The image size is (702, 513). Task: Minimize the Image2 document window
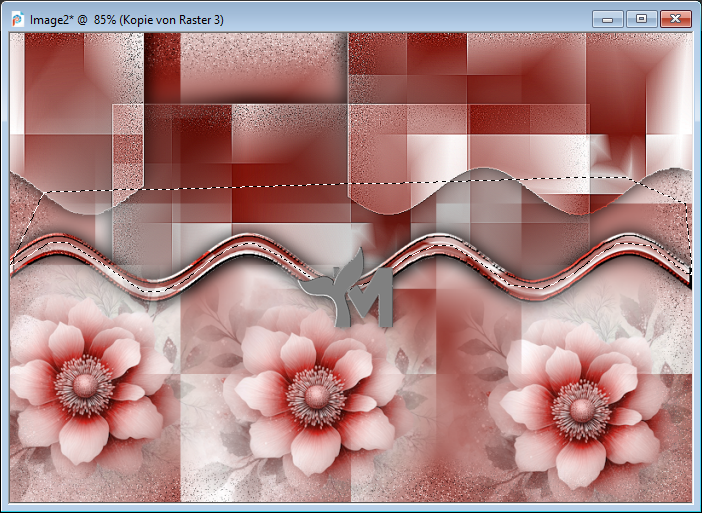pyautogui.click(x=607, y=18)
